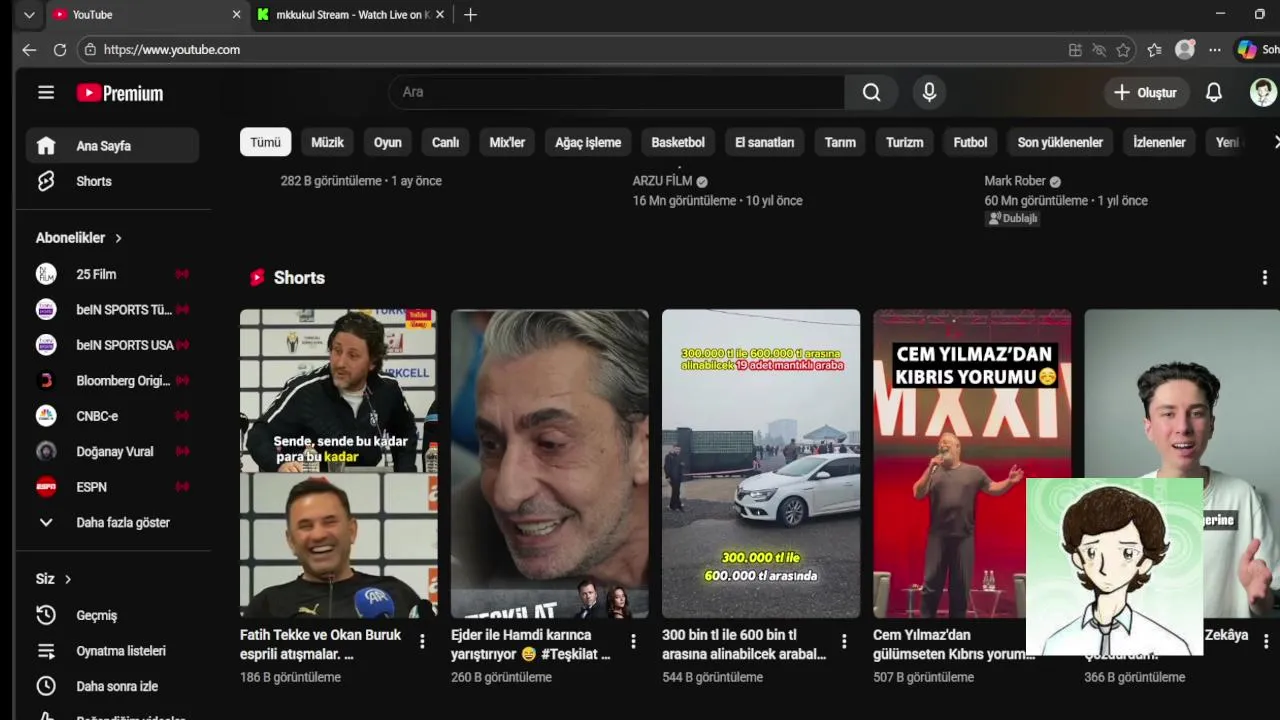This screenshot has height=720, width=1280.
Task: Open browser settings three-dot menu
Action: pyautogui.click(x=1214, y=50)
